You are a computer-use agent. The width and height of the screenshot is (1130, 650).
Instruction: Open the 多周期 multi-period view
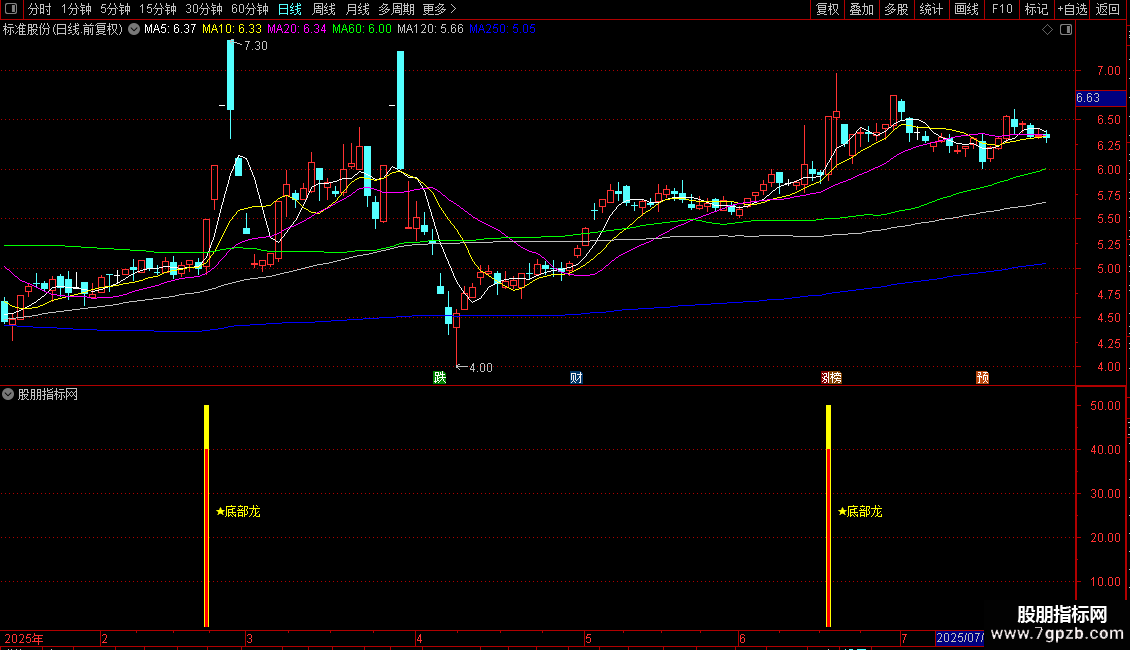pos(396,9)
